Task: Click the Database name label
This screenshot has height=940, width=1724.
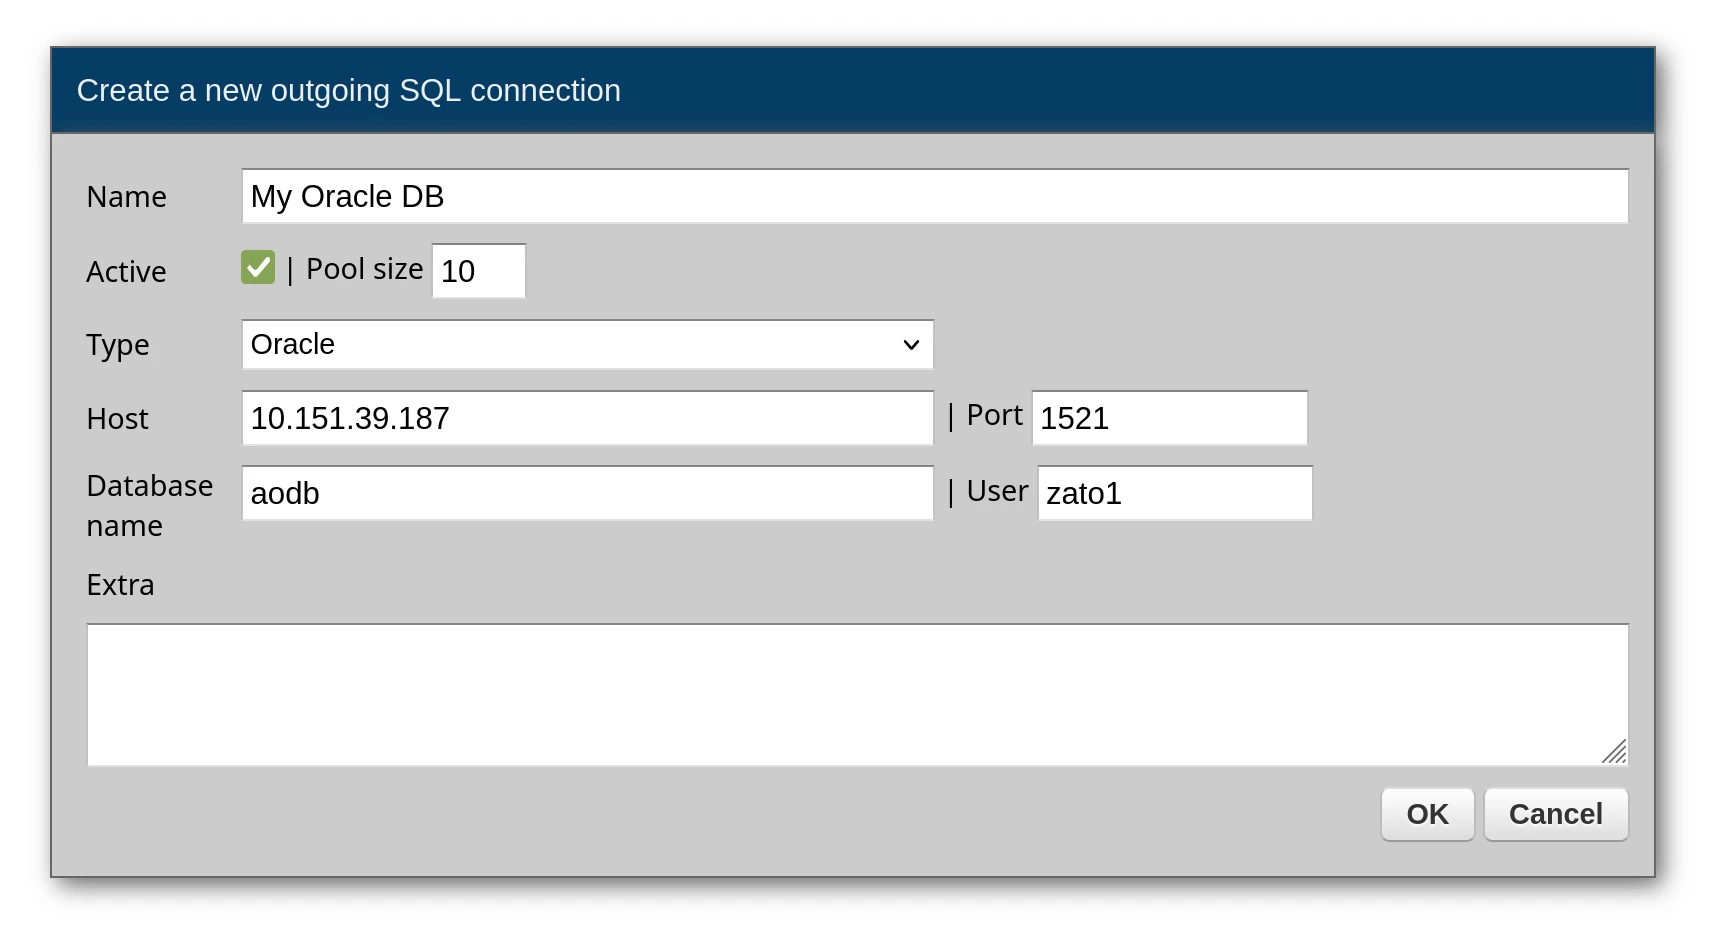Action: point(149,505)
